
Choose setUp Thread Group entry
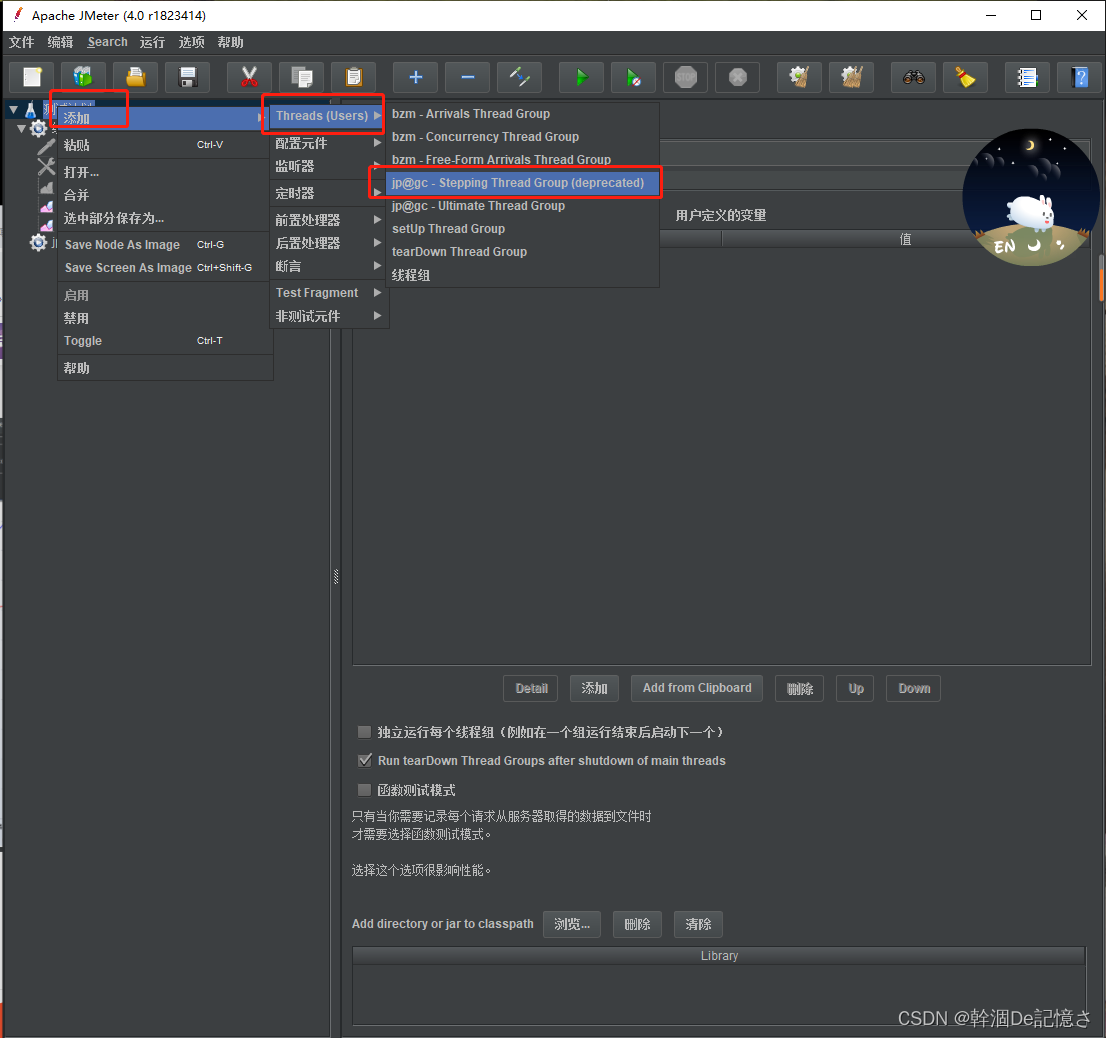(521, 229)
